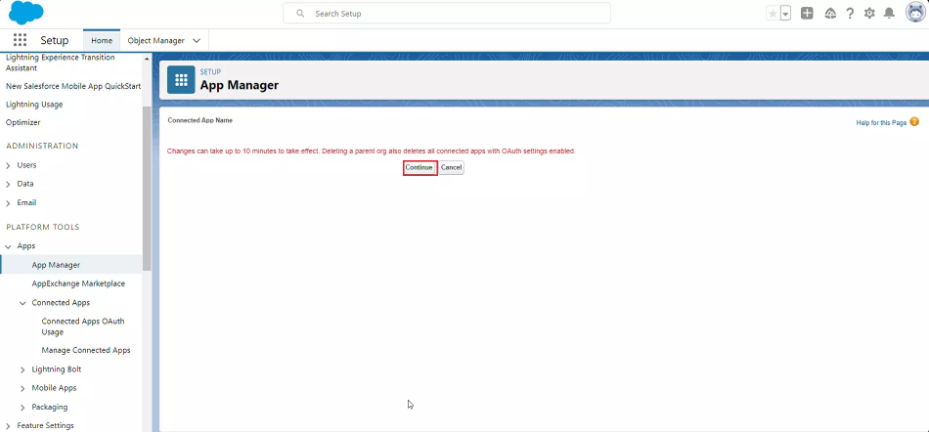Click the Salesforce cloud logo
The width and height of the screenshot is (929, 432).
click(x=26, y=12)
